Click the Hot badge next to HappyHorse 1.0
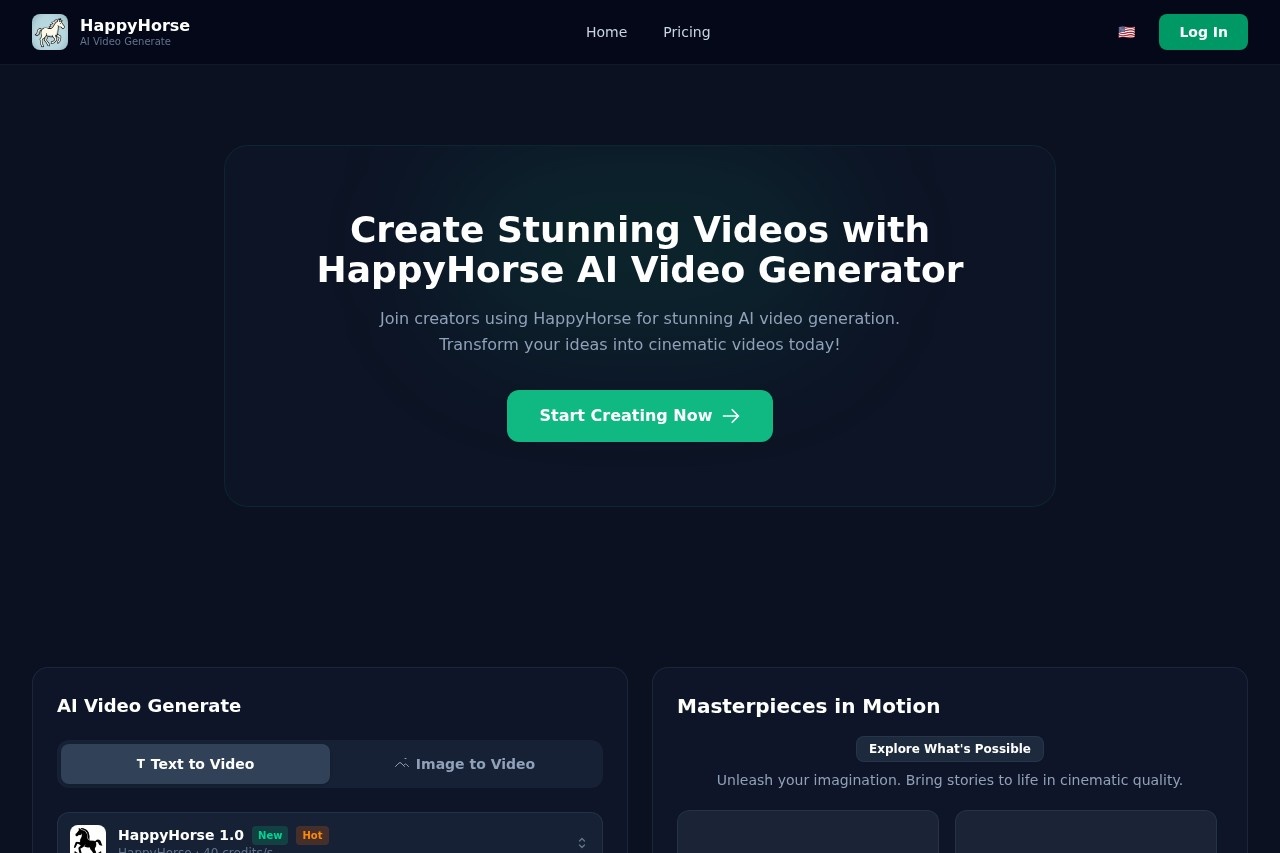1280x853 pixels. [312, 835]
